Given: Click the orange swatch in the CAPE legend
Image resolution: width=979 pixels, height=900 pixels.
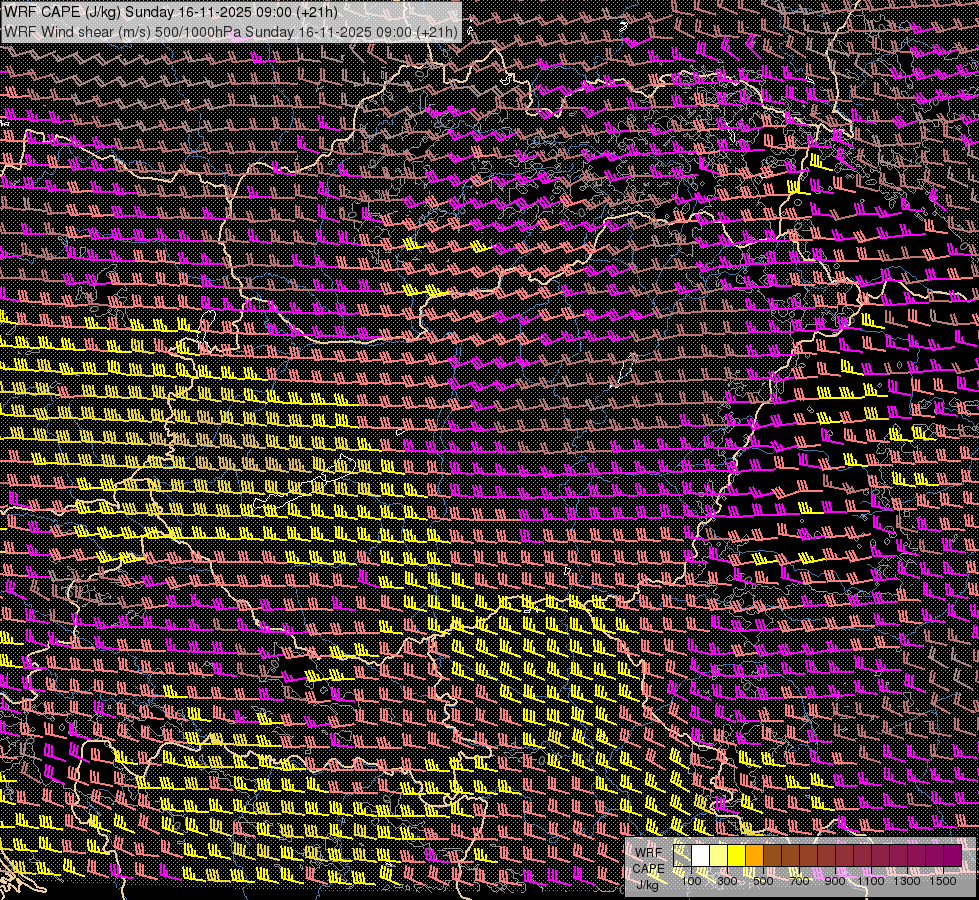Looking at the screenshot, I should 755,856.
